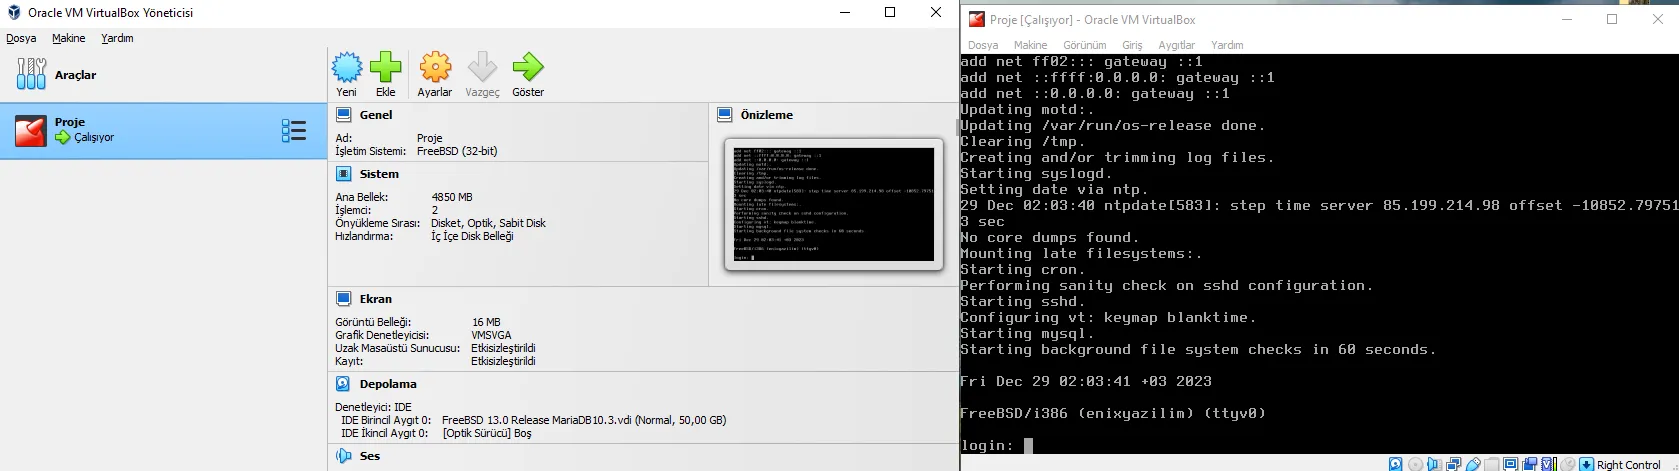Click USB devices icon in VM status bar
The image size is (1679, 471).
(x=1473, y=464)
